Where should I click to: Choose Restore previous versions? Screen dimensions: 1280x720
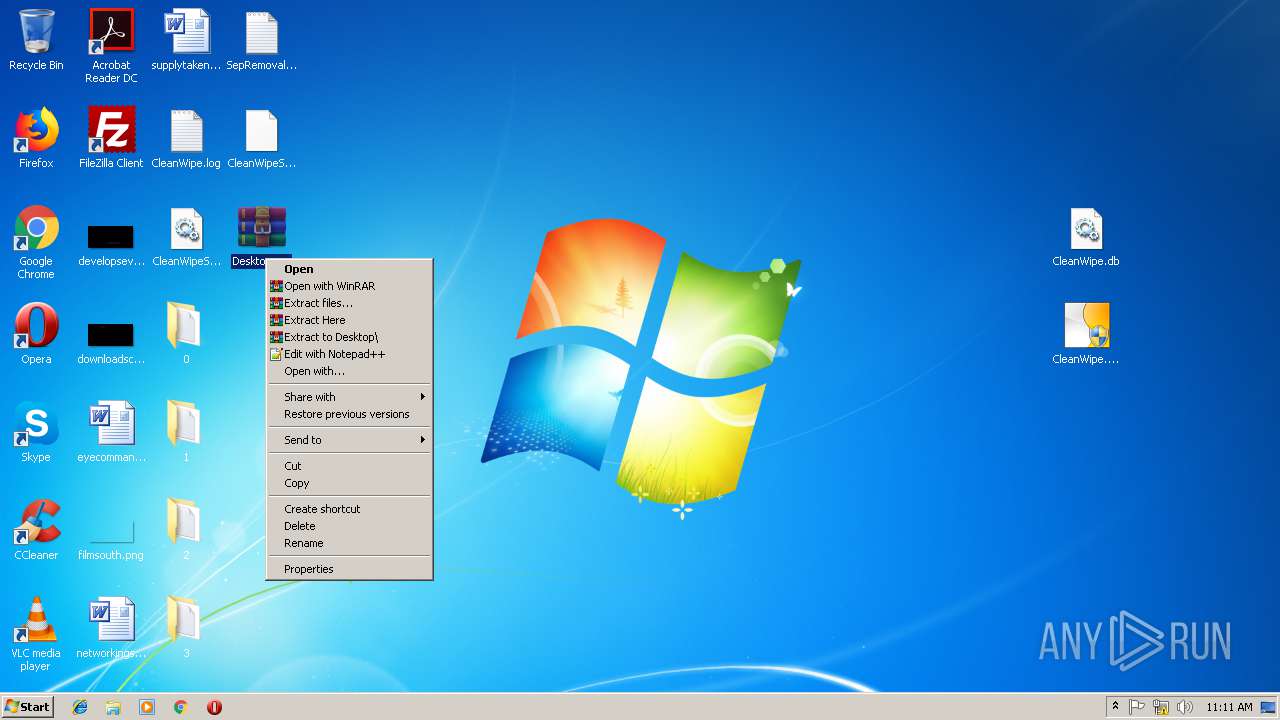(349, 414)
